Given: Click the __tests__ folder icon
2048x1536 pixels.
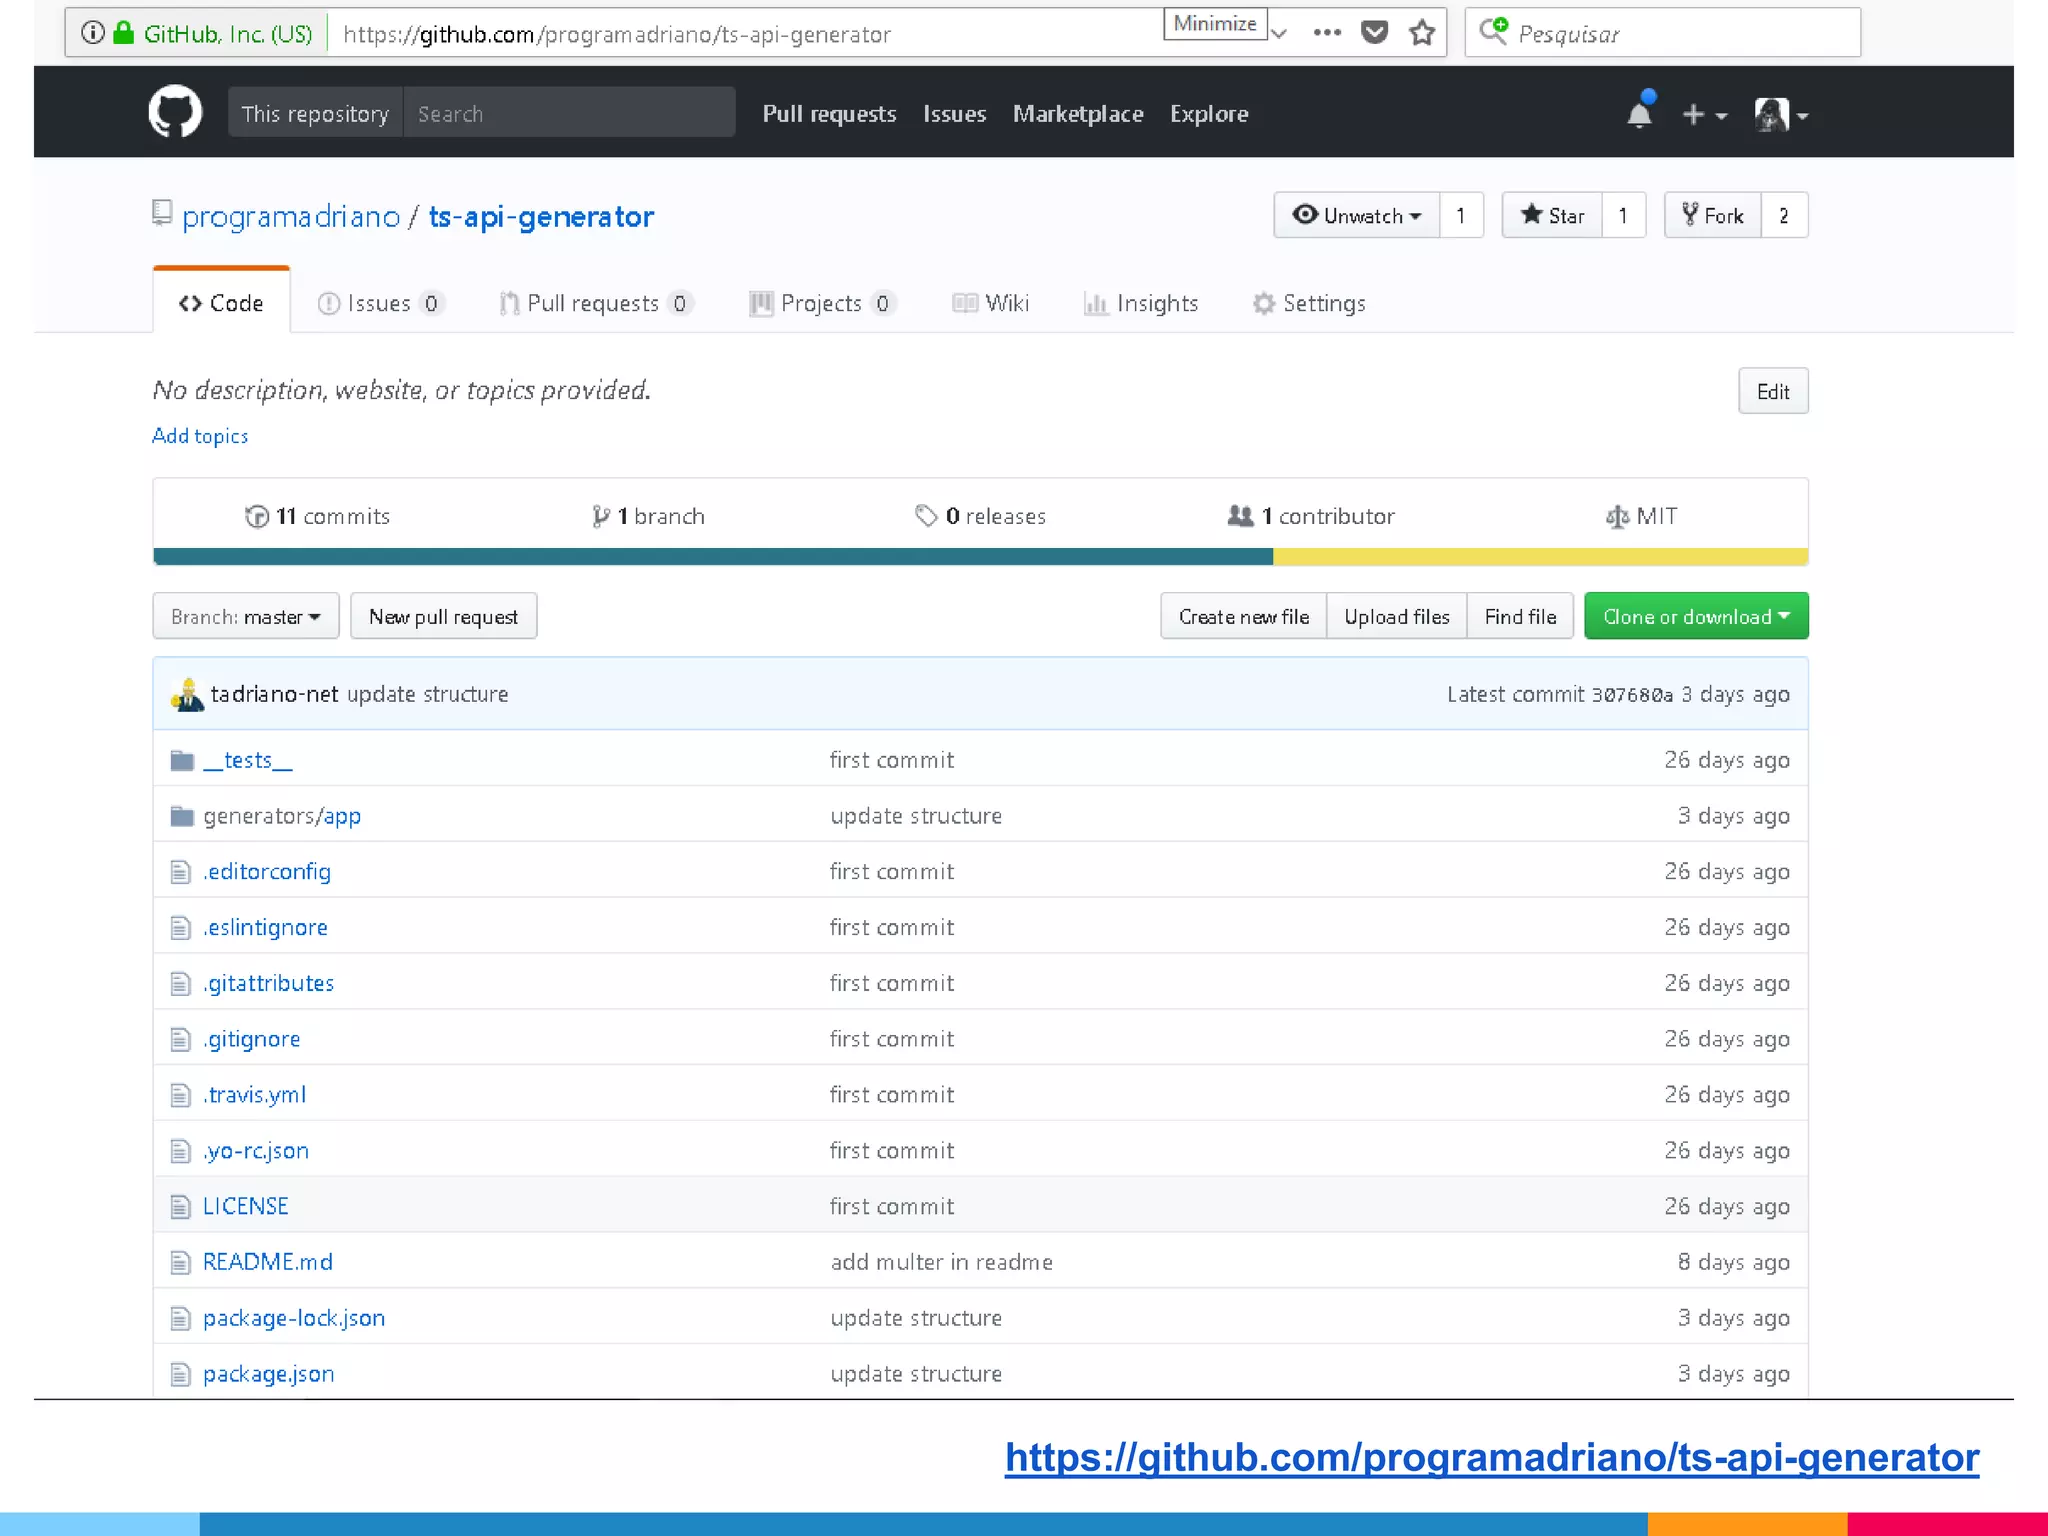Looking at the screenshot, I should tap(182, 761).
